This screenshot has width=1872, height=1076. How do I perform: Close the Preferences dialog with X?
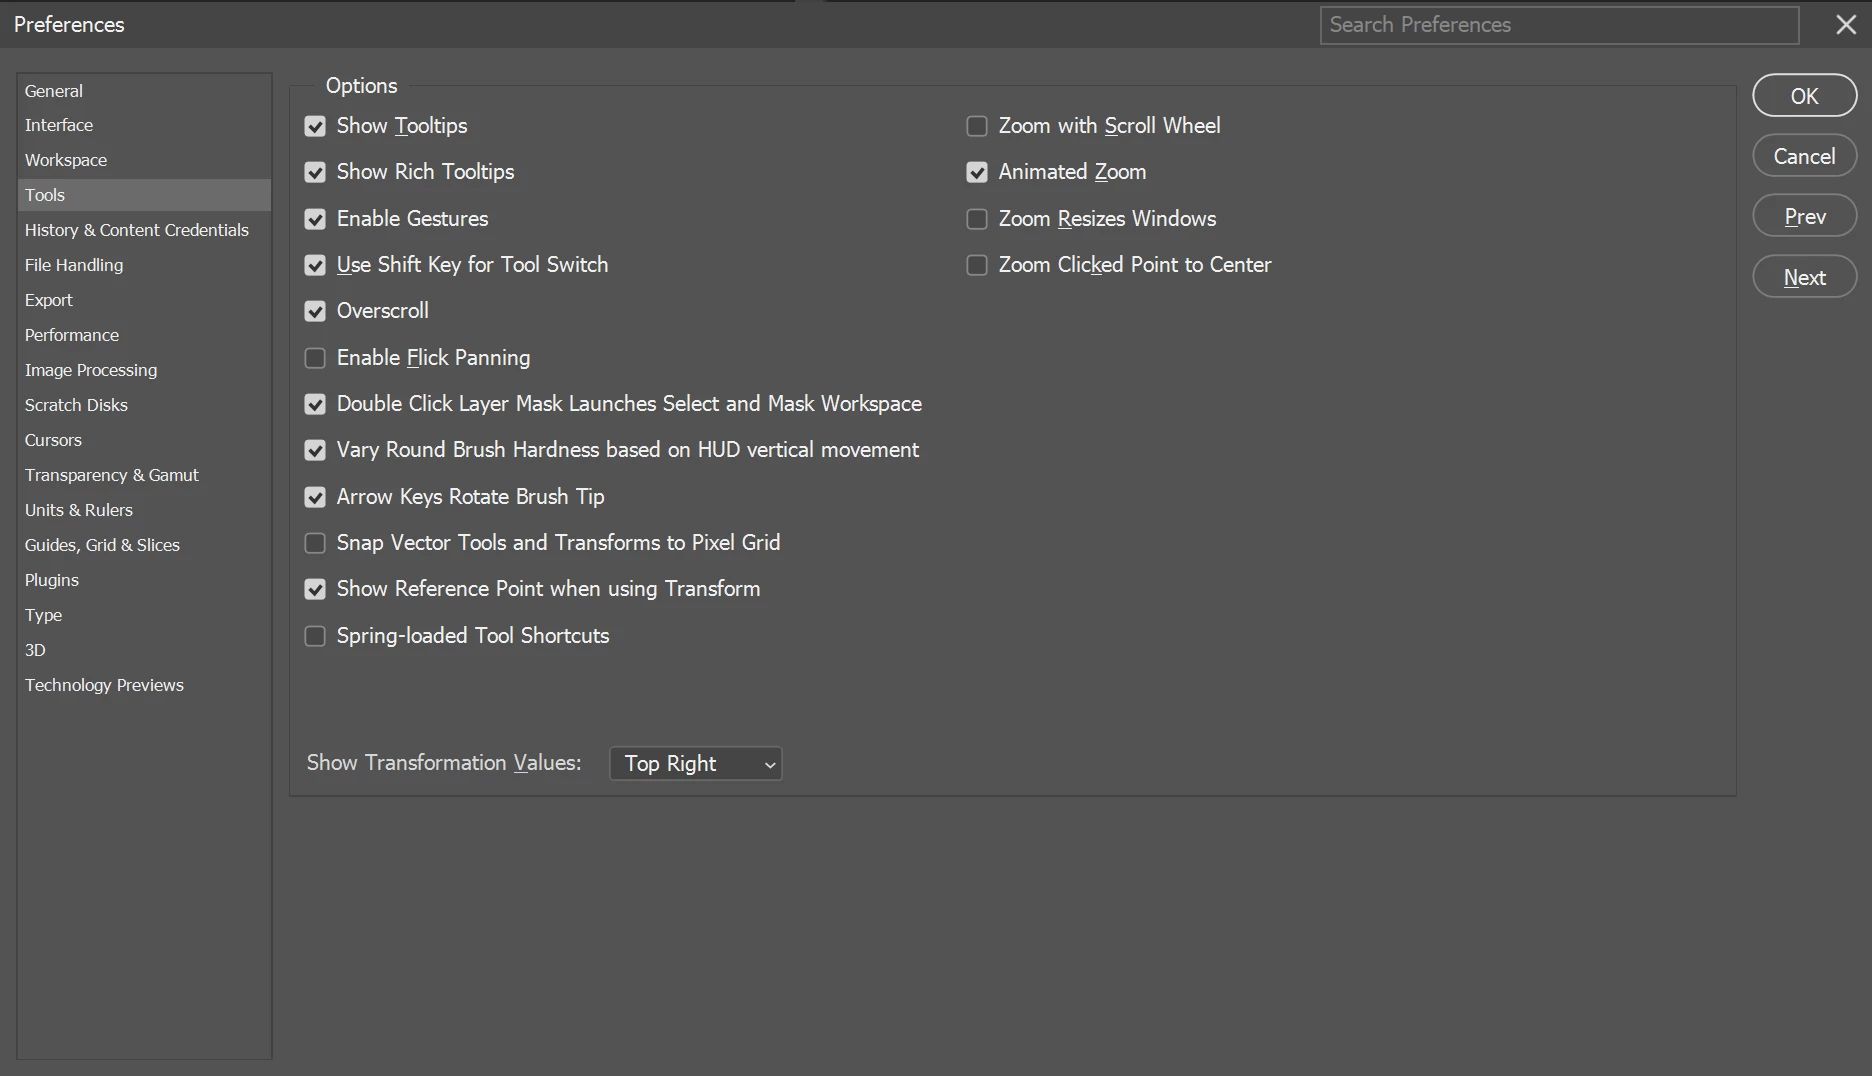click(x=1846, y=24)
